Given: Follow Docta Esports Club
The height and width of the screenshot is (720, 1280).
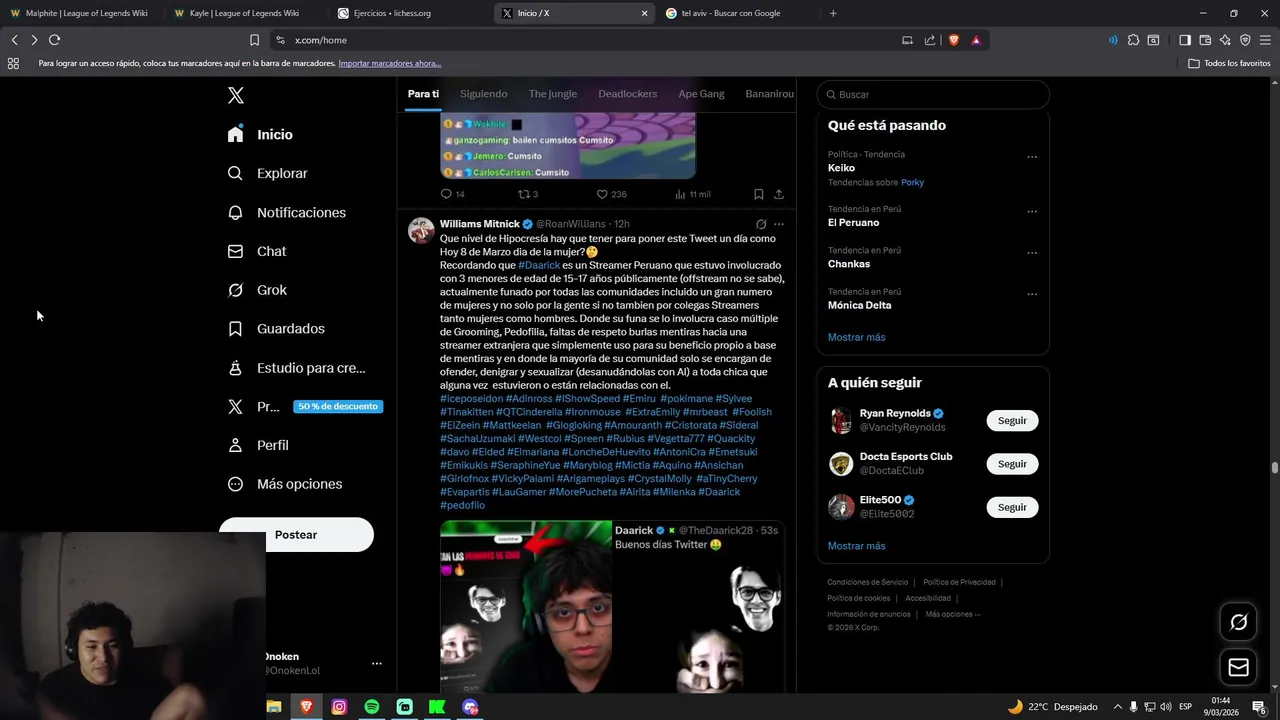Looking at the screenshot, I should click(1012, 464).
